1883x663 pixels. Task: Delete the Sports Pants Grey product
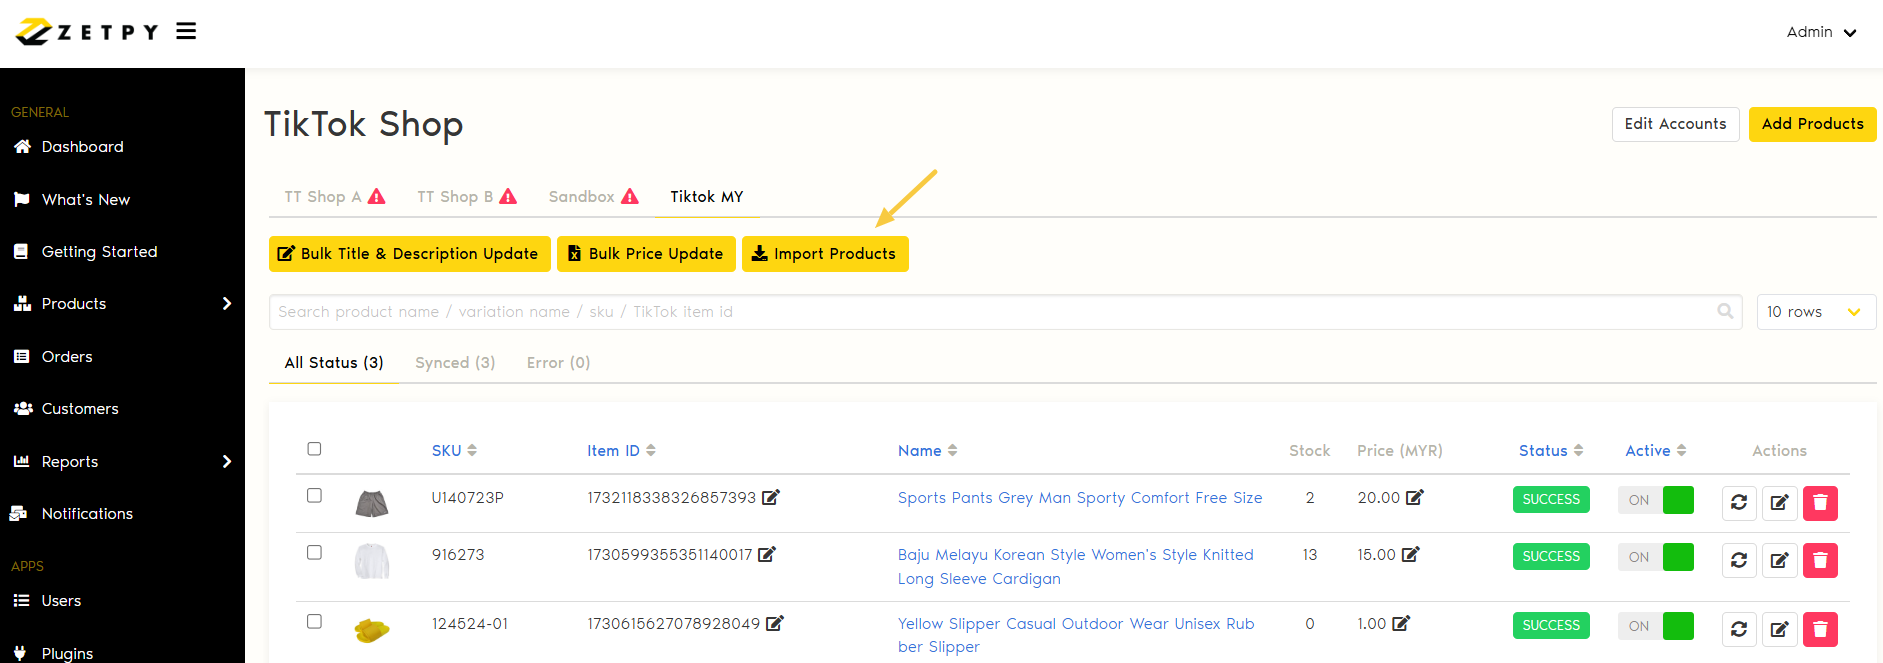(1820, 502)
